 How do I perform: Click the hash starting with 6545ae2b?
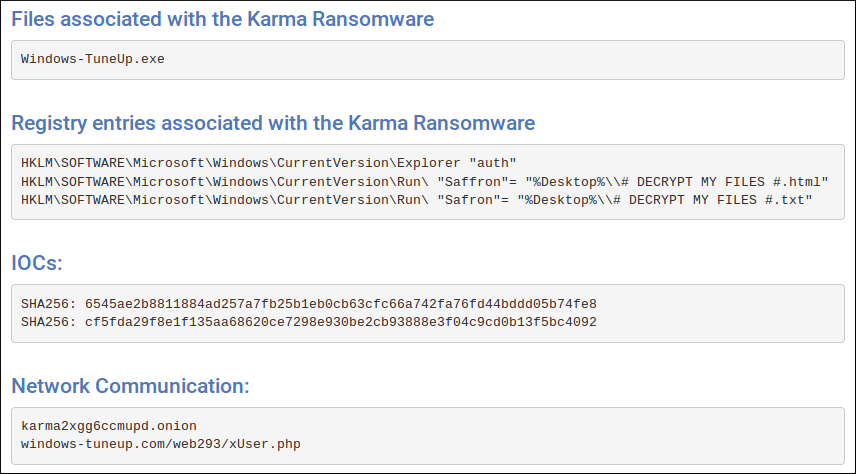click(x=340, y=303)
